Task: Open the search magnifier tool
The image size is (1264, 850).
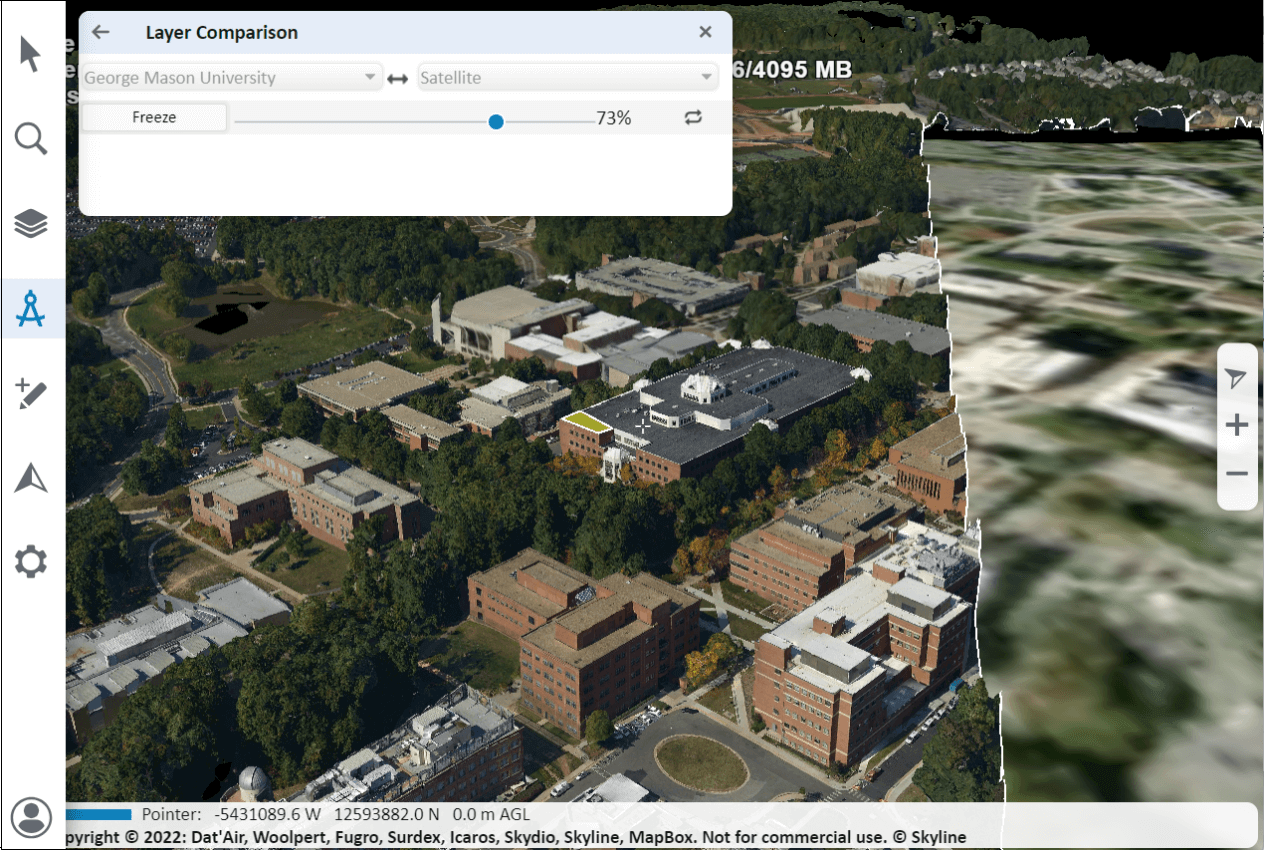Action: coord(31,139)
